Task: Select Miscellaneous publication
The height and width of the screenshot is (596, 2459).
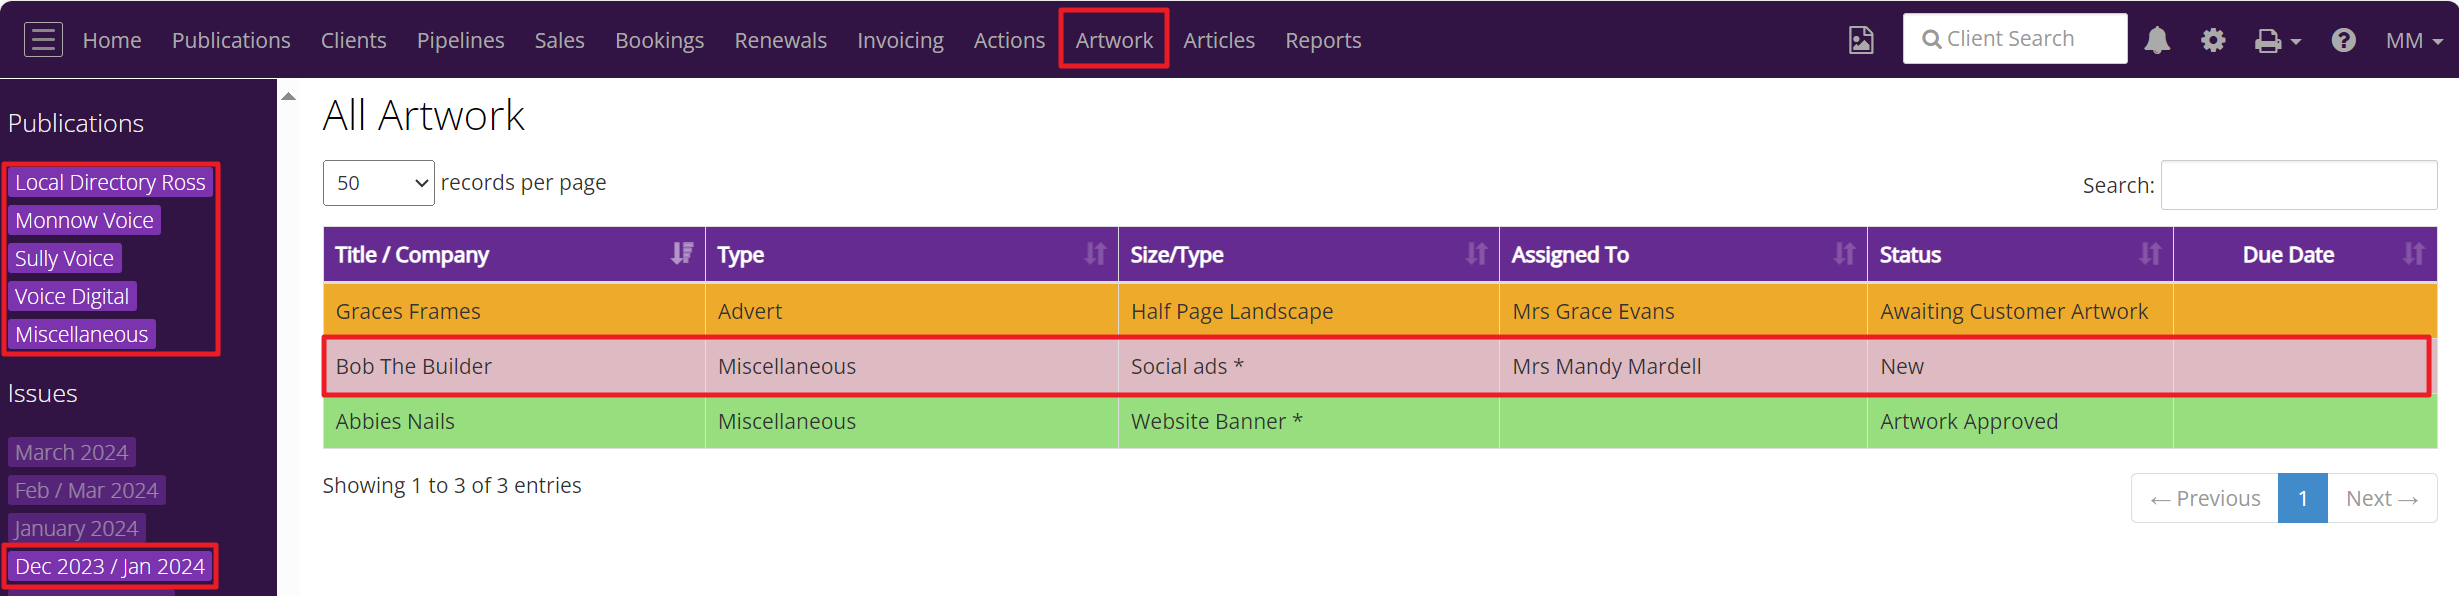Action: tap(81, 334)
